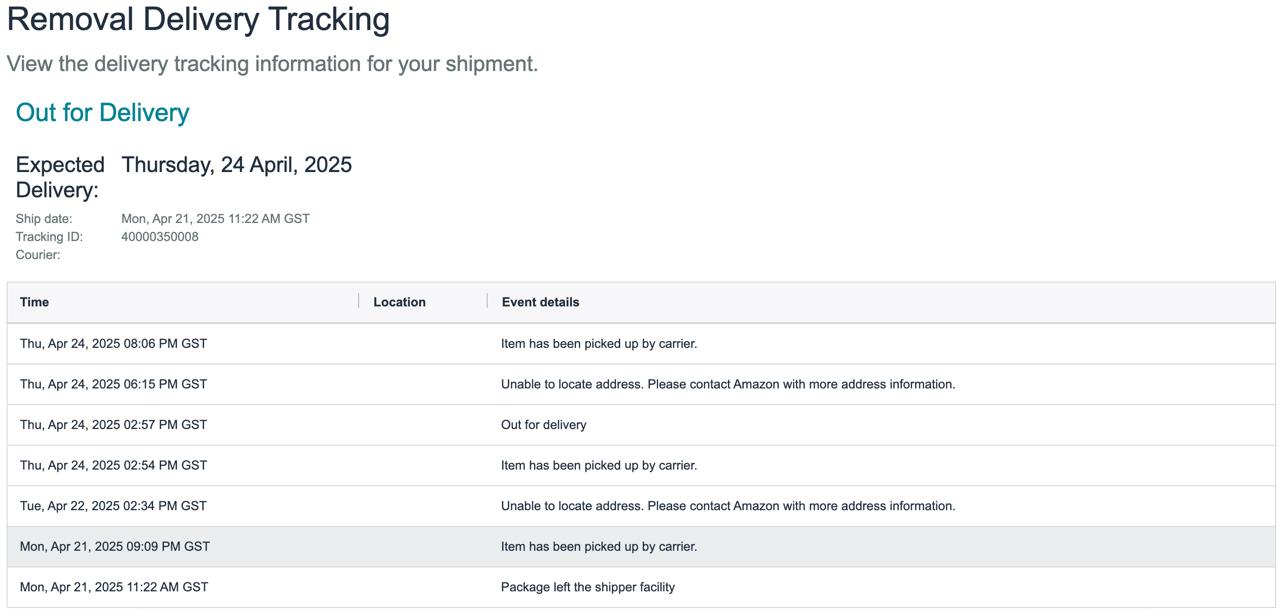The image size is (1280, 611).
Task: Click the ship date value Mon, Apr 21
Action: tap(215, 219)
